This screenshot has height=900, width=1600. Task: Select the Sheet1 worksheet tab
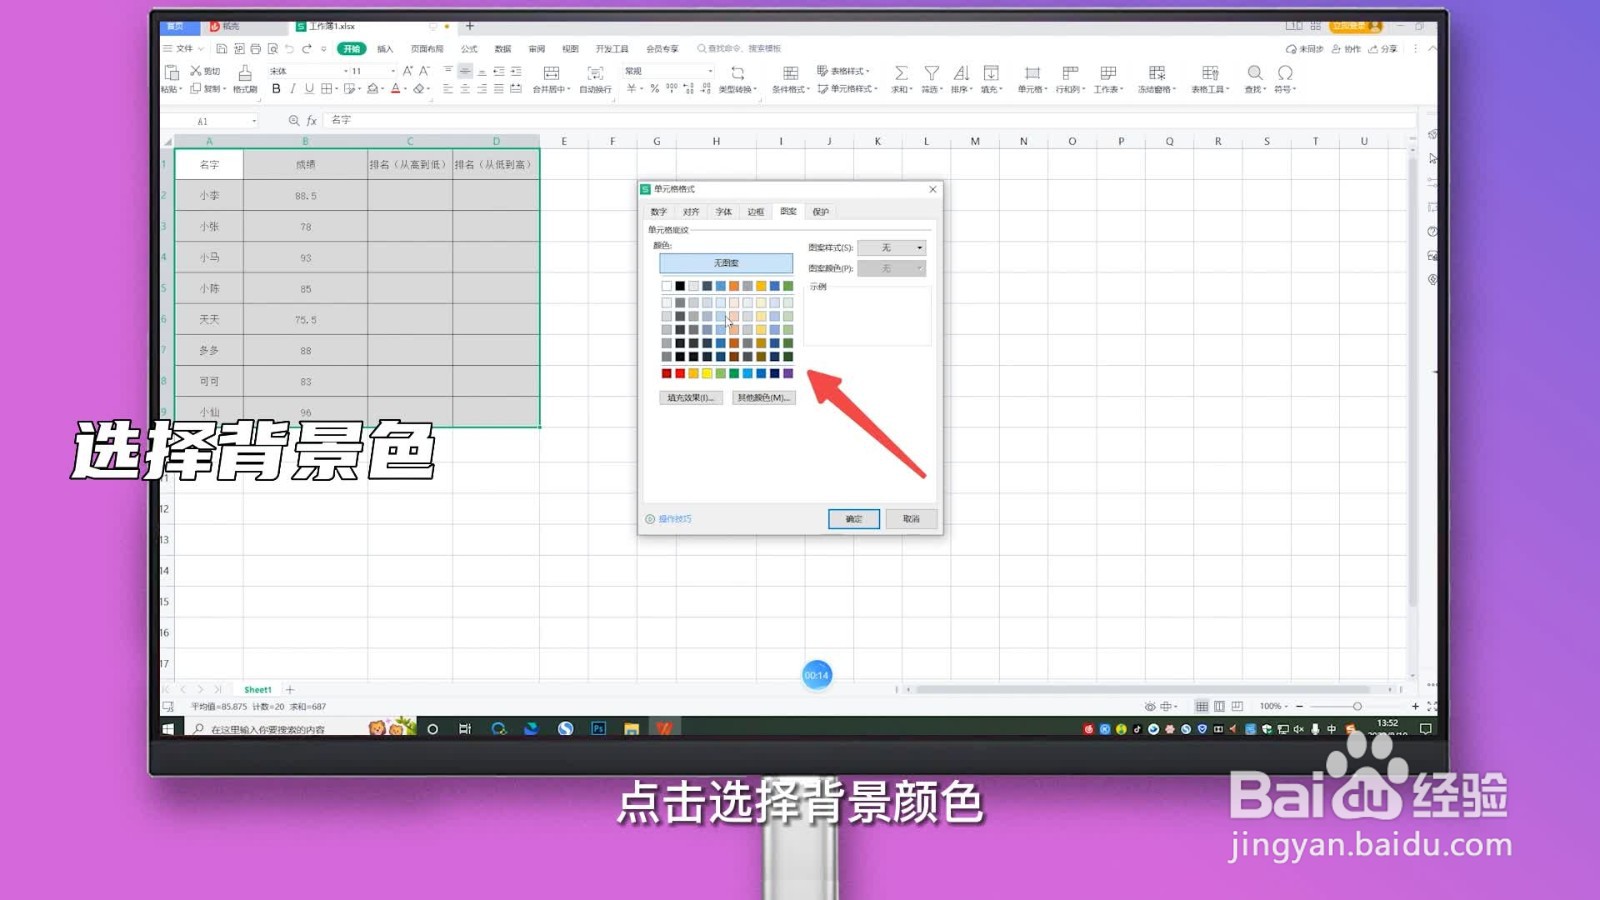pos(258,689)
